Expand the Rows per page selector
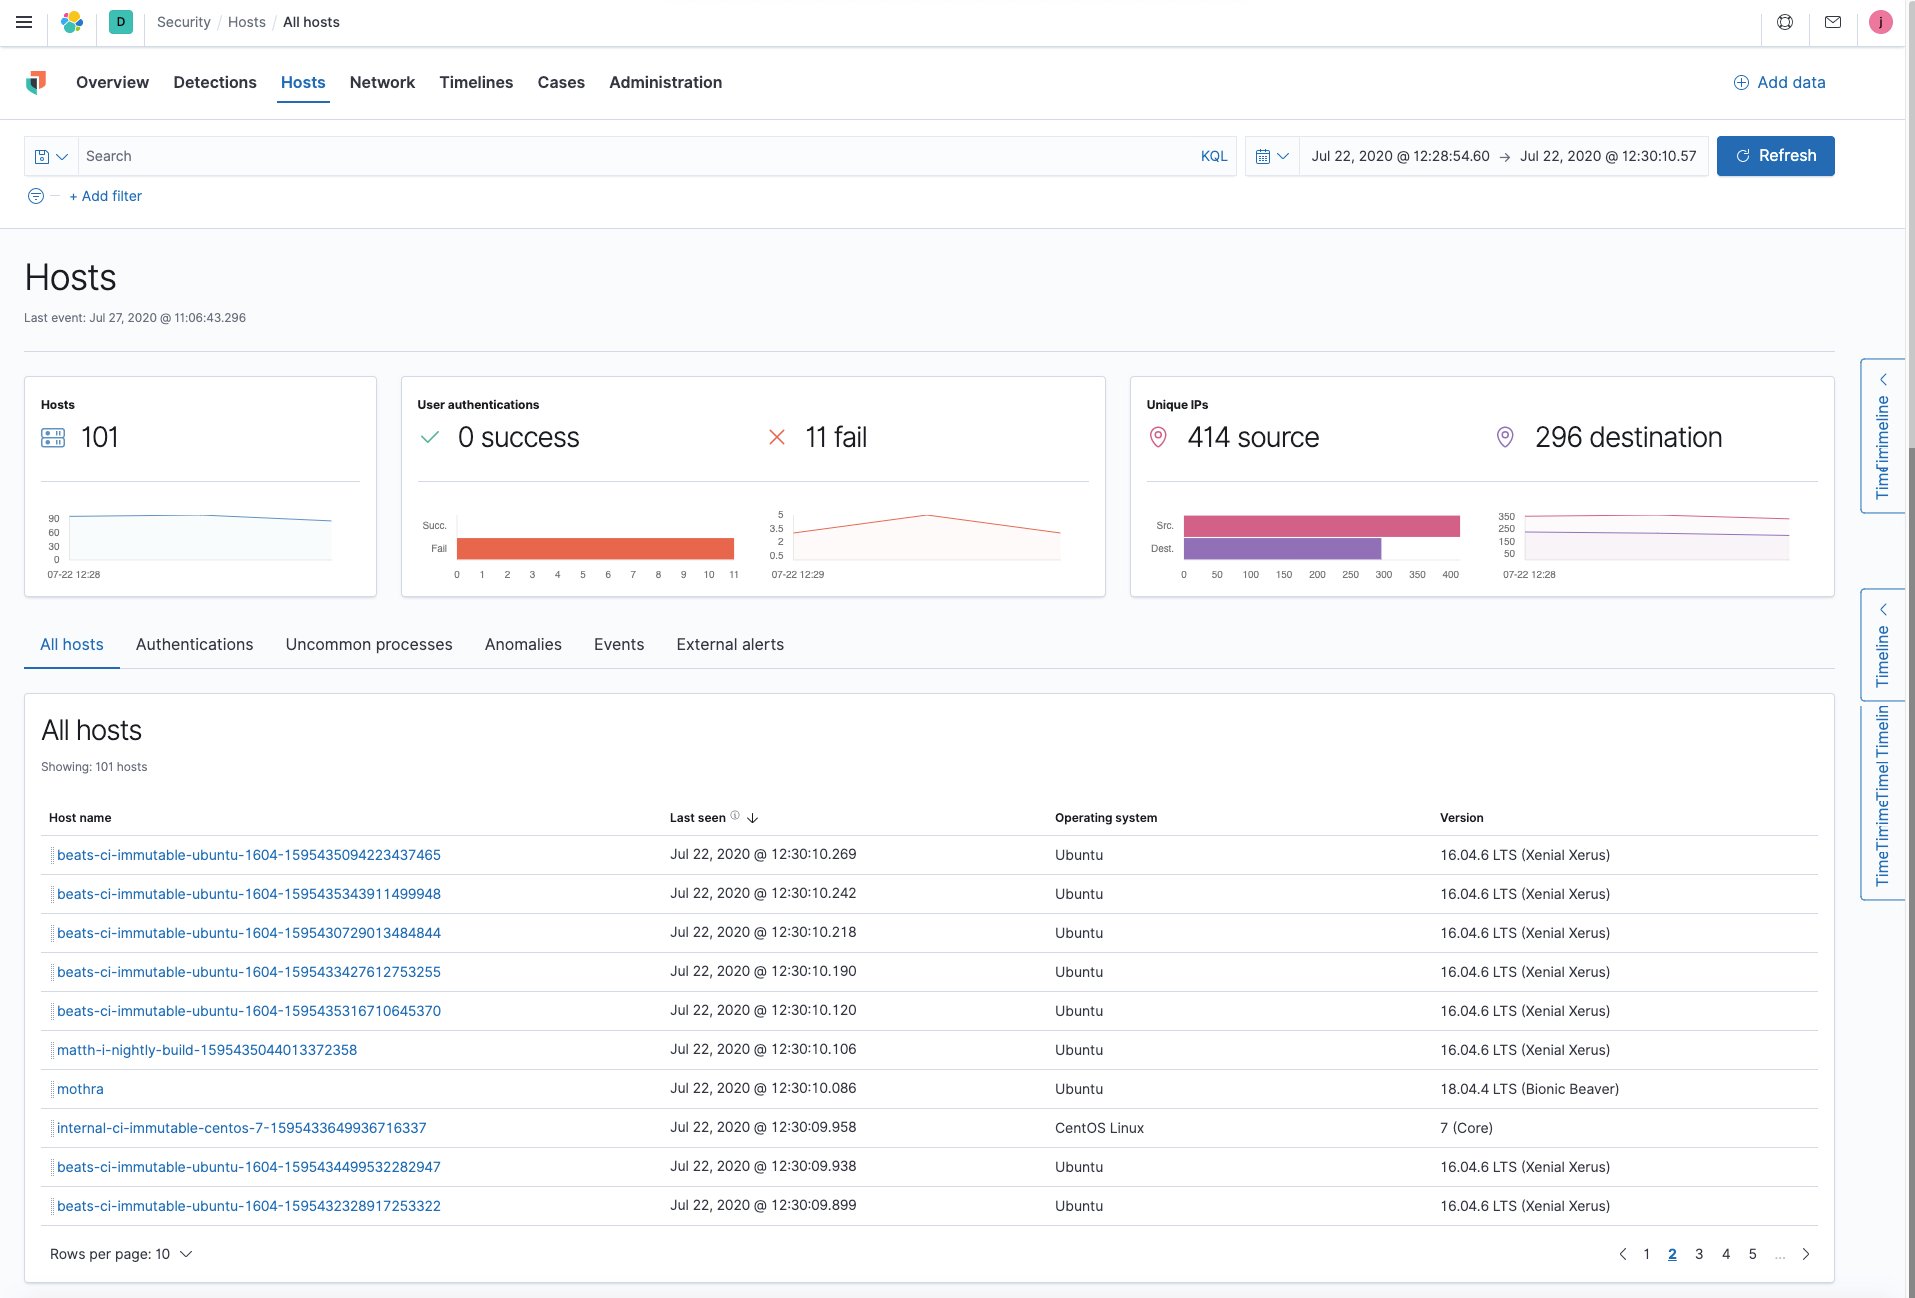The height and width of the screenshot is (1298, 1915). coord(121,1254)
